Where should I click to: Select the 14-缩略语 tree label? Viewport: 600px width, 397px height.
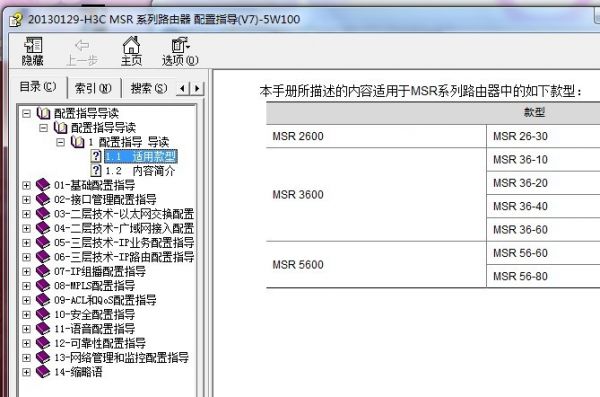[78, 372]
